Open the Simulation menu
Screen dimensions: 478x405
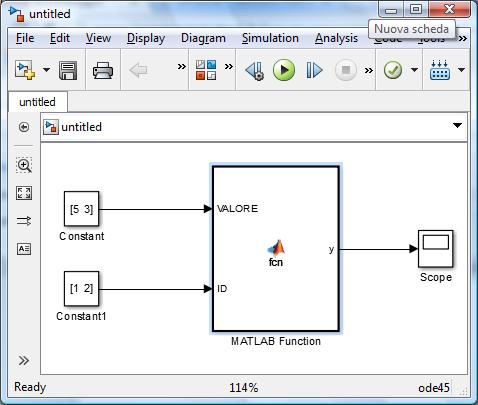click(x=270, y=38)
